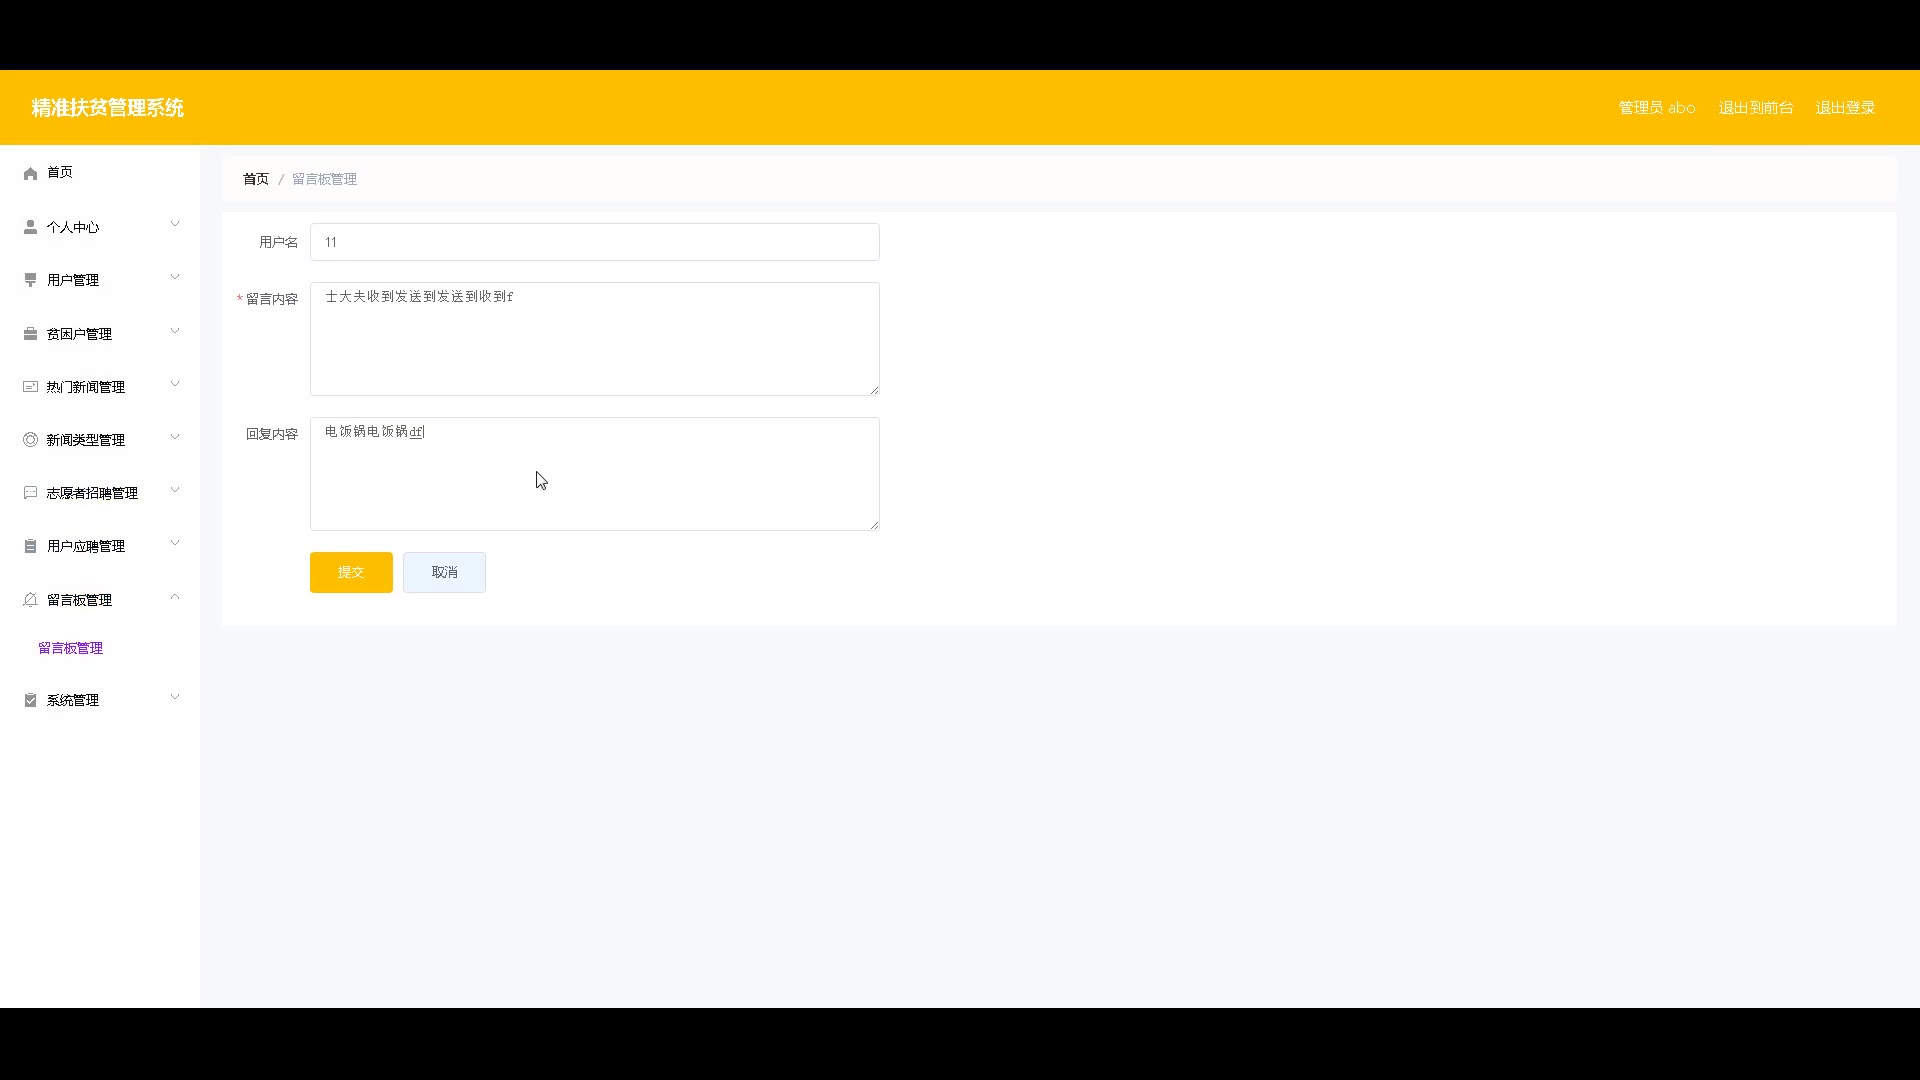
Task: Select 贫困户管理 in the sidebar menu
Action: [x=79, y=334]
